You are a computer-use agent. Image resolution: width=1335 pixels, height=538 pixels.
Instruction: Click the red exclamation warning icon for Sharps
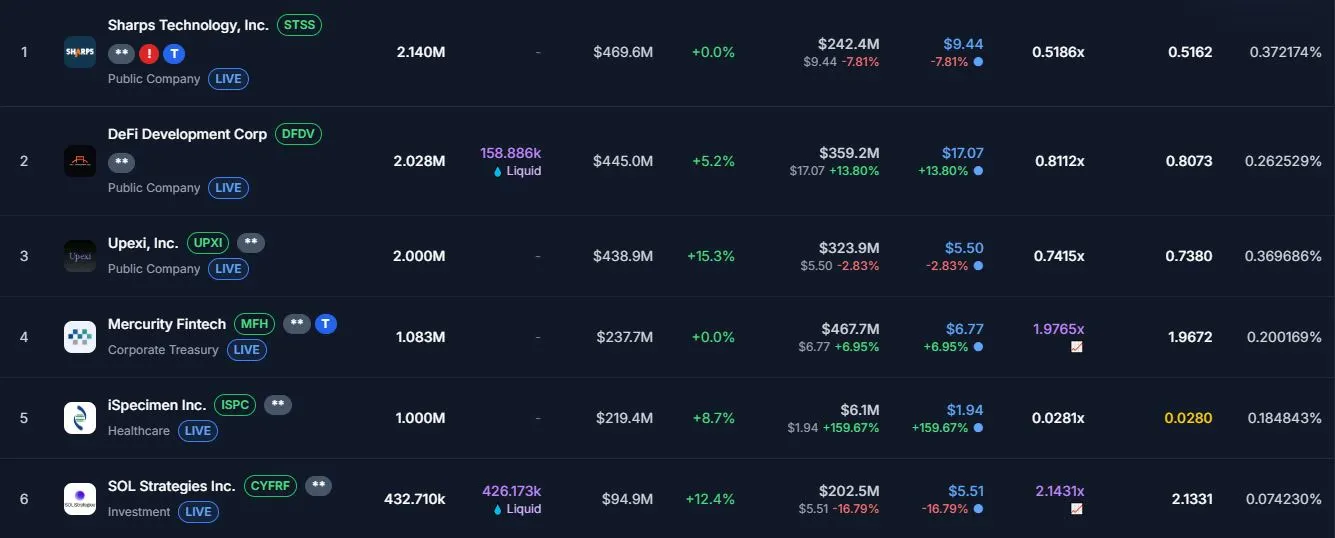click(x=149, y=54)
